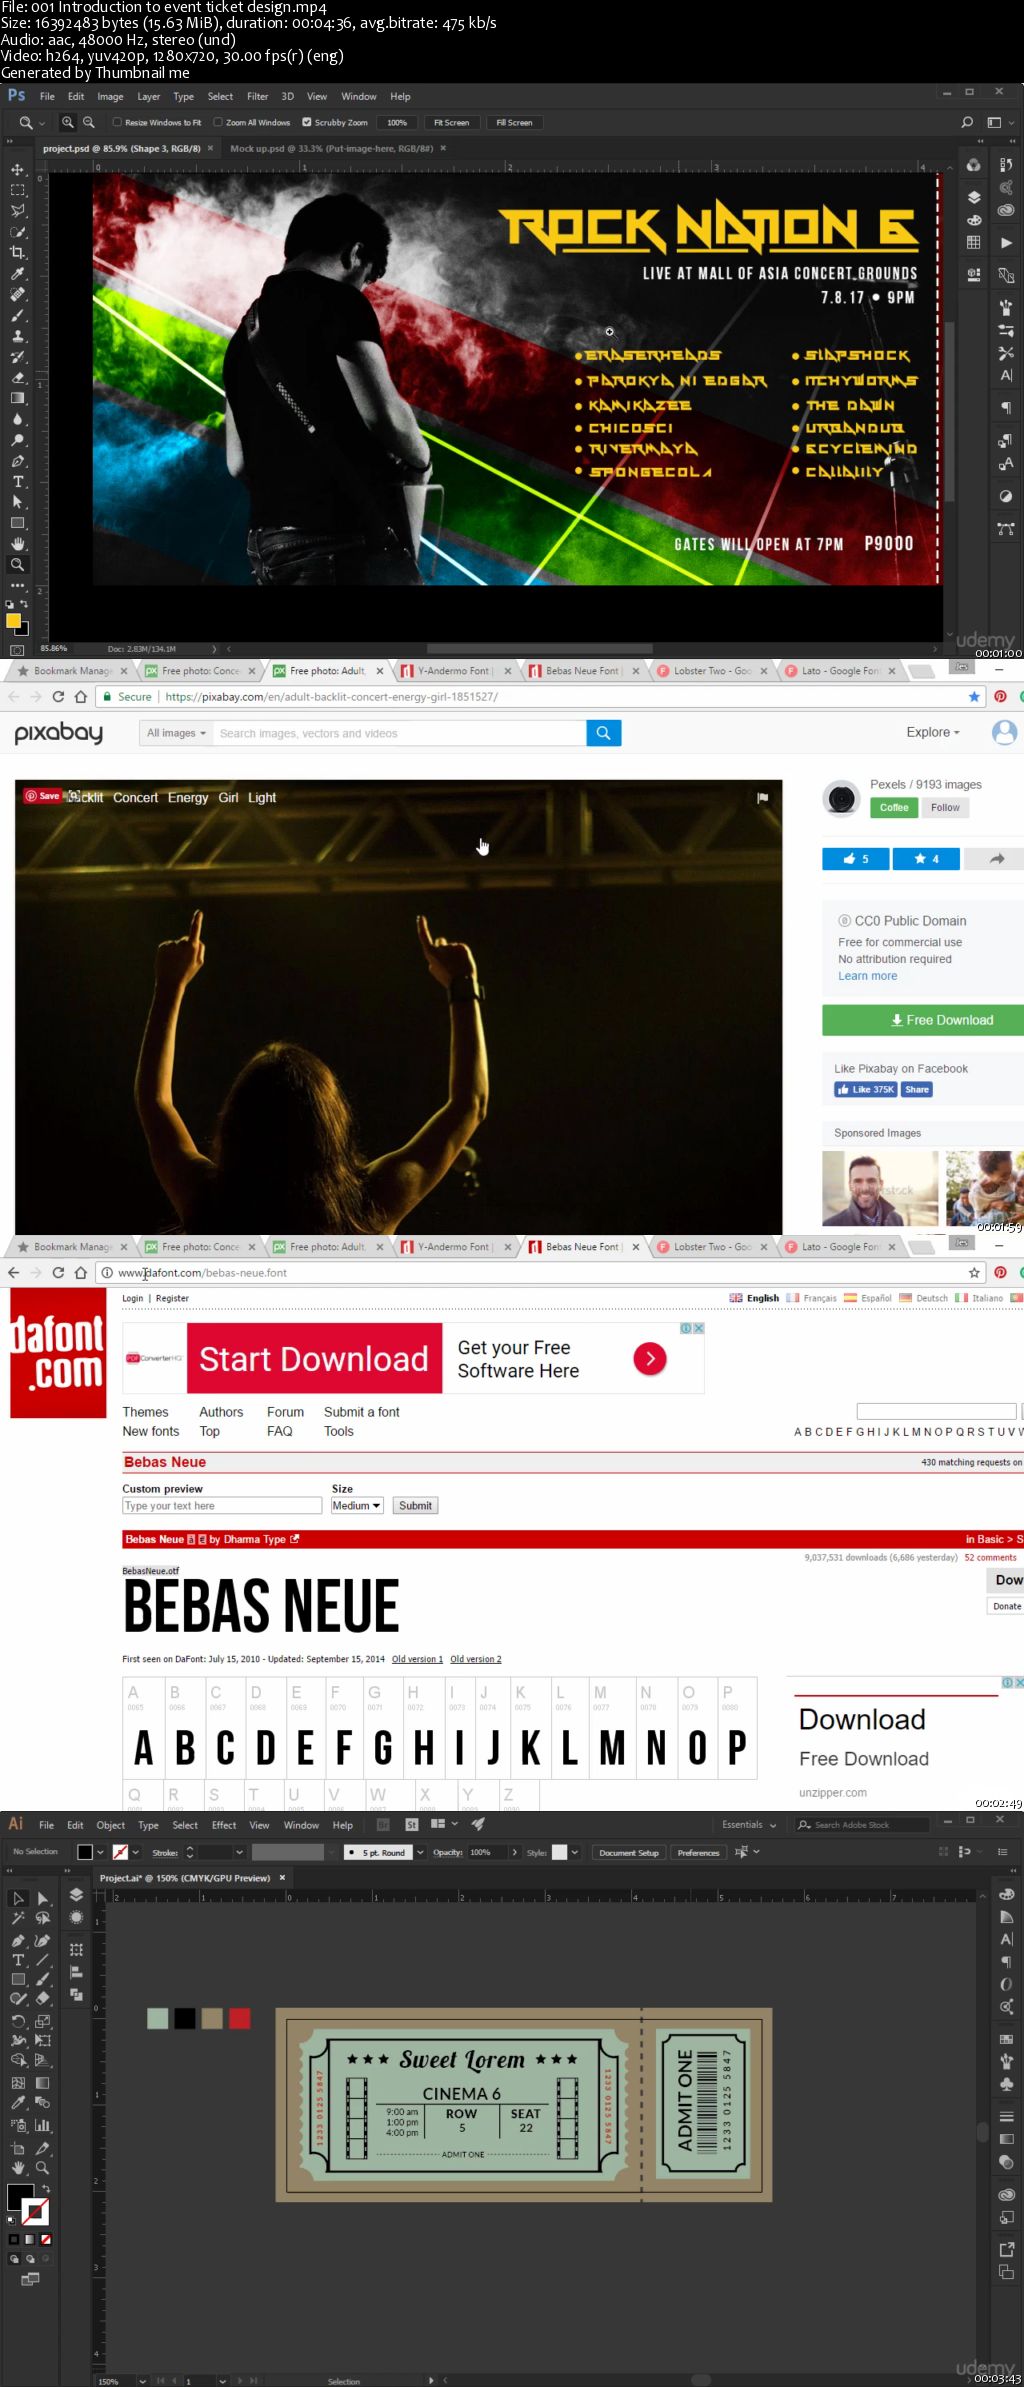Click the dafont custom preview text field
This screenshot has height=2387, width=1024.
tap(222, 1506)
